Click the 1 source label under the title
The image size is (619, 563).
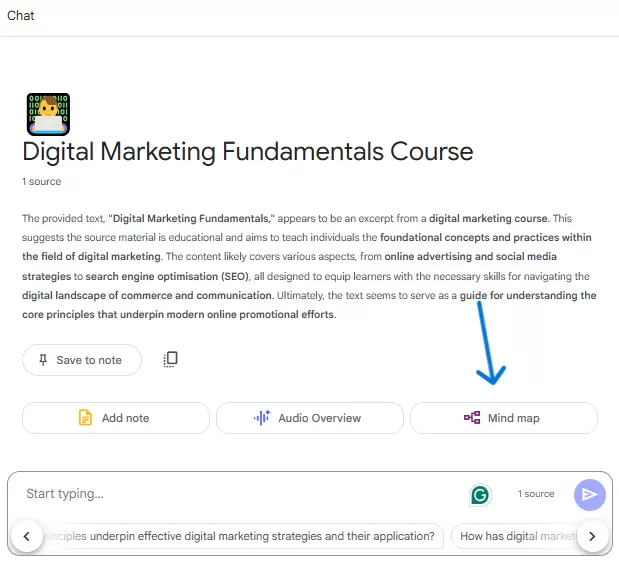pyautogui.click(x=41, y=182)
